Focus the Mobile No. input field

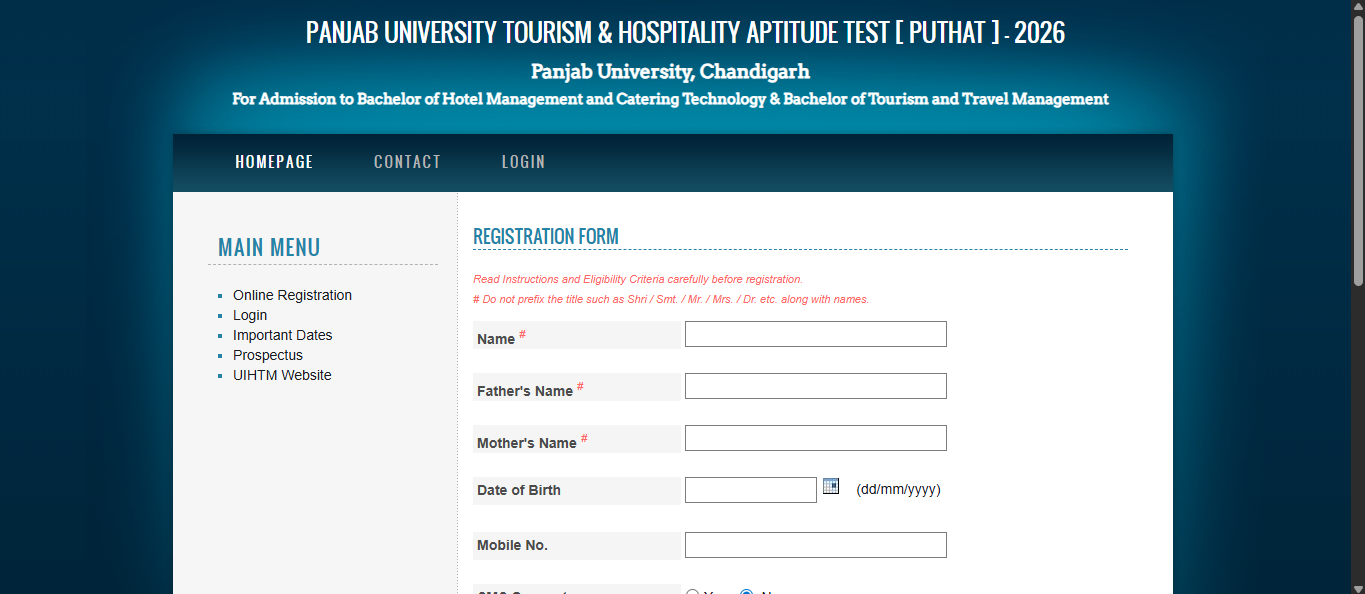click(815, 545)
